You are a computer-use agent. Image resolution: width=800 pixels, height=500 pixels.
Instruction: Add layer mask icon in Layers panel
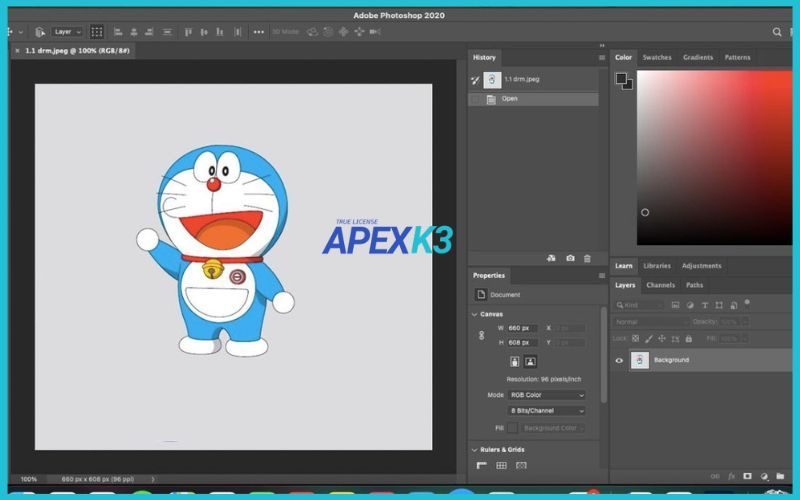point(747,476)
